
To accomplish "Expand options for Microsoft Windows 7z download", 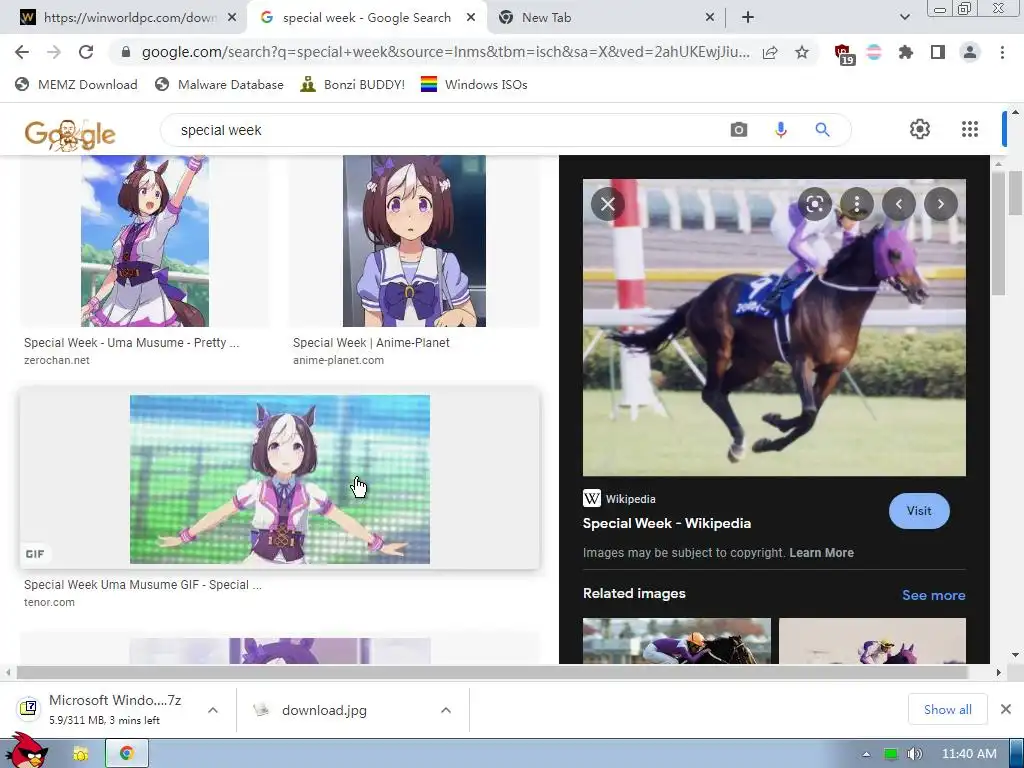I will [213, 710].
